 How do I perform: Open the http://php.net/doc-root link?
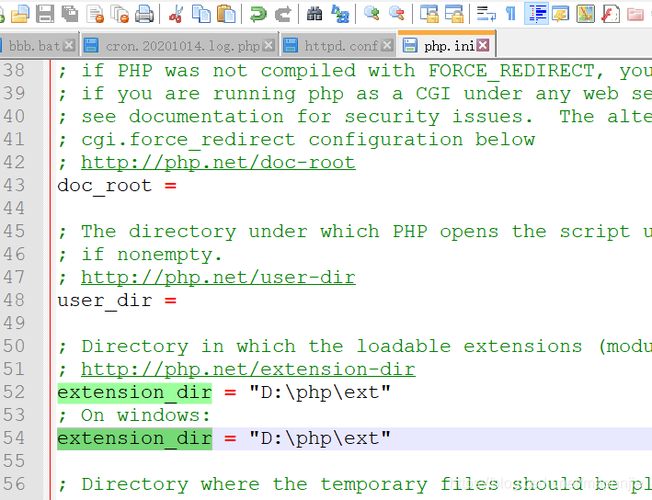point(218,163)
